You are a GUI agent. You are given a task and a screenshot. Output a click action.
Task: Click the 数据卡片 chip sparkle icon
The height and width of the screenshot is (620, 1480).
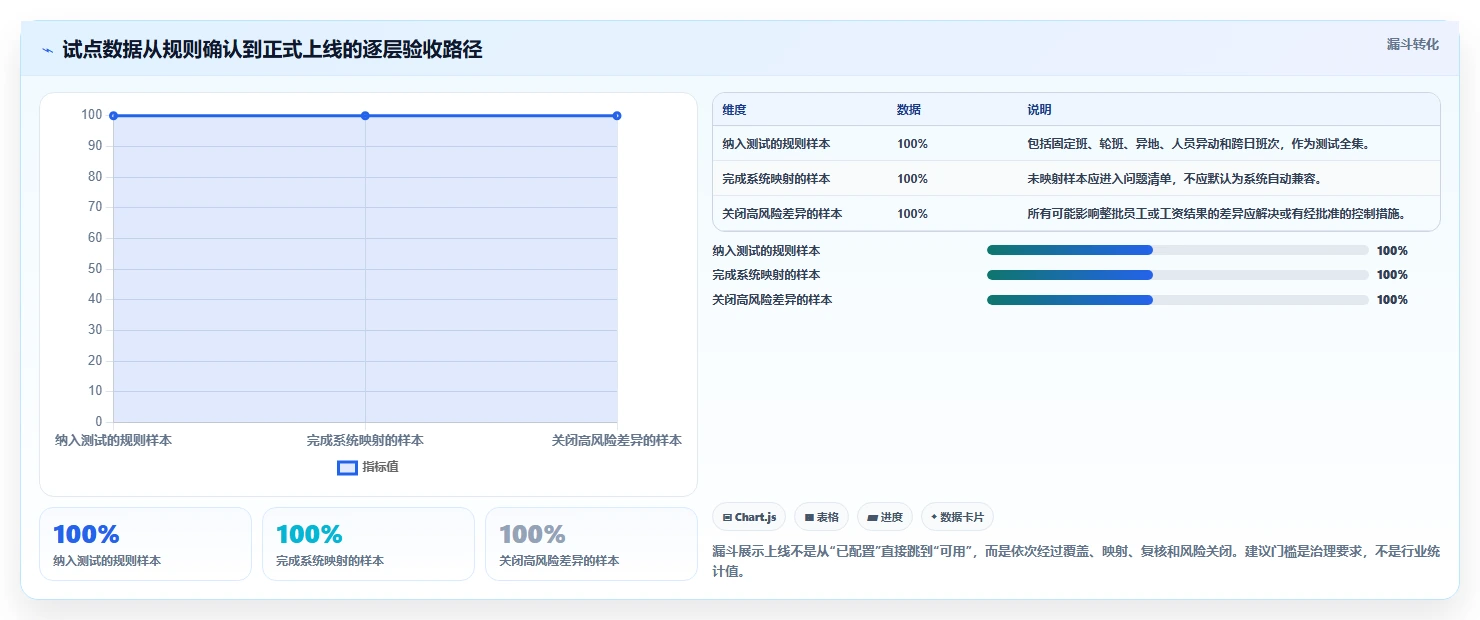click(x=934, y=517)
